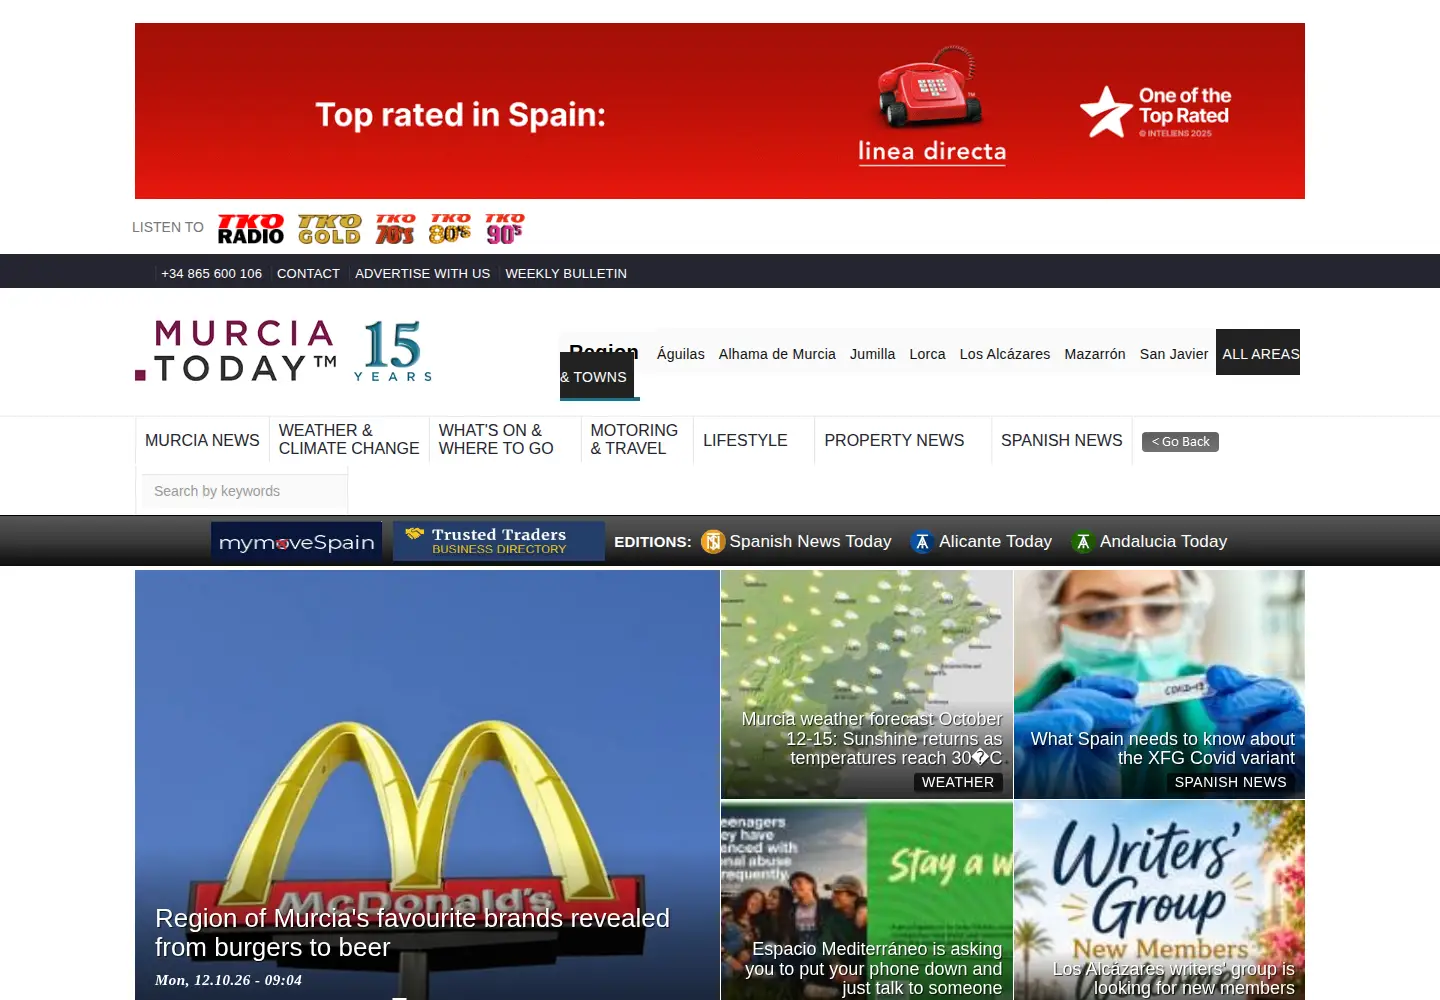Viewport: 1440px width, 1000px height.
Task: Open the Lifestyle menu
Action: [x=745, y=440]
